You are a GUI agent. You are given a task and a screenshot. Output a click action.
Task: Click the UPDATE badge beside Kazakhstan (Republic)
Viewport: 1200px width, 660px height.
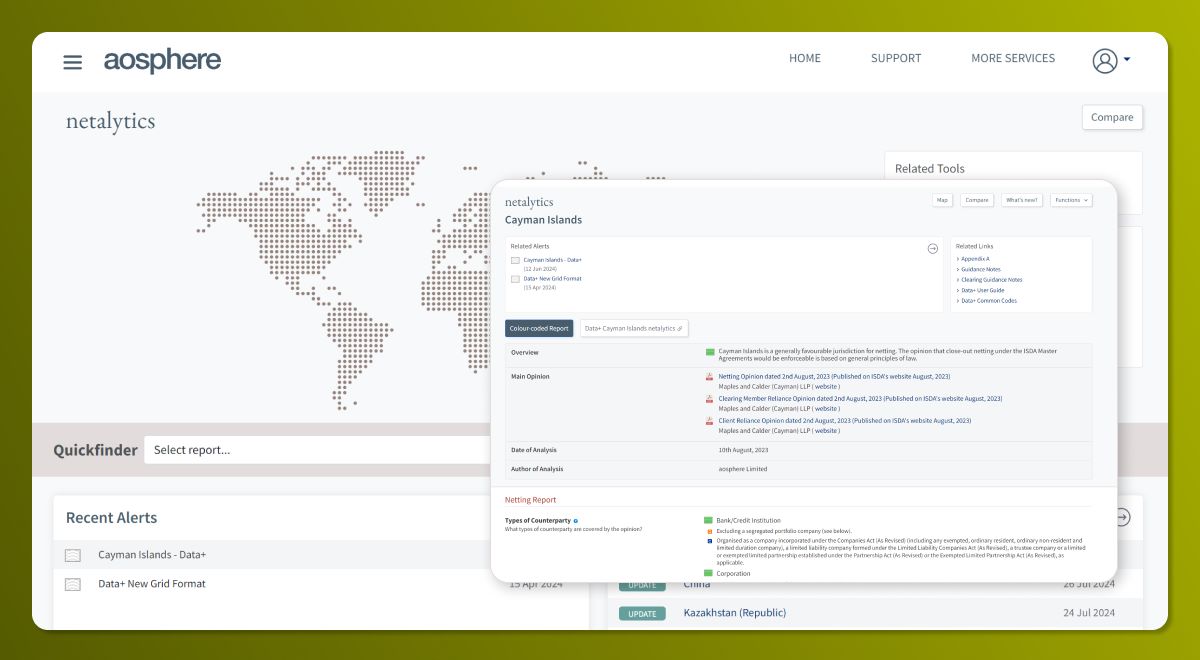click(642, 613)
